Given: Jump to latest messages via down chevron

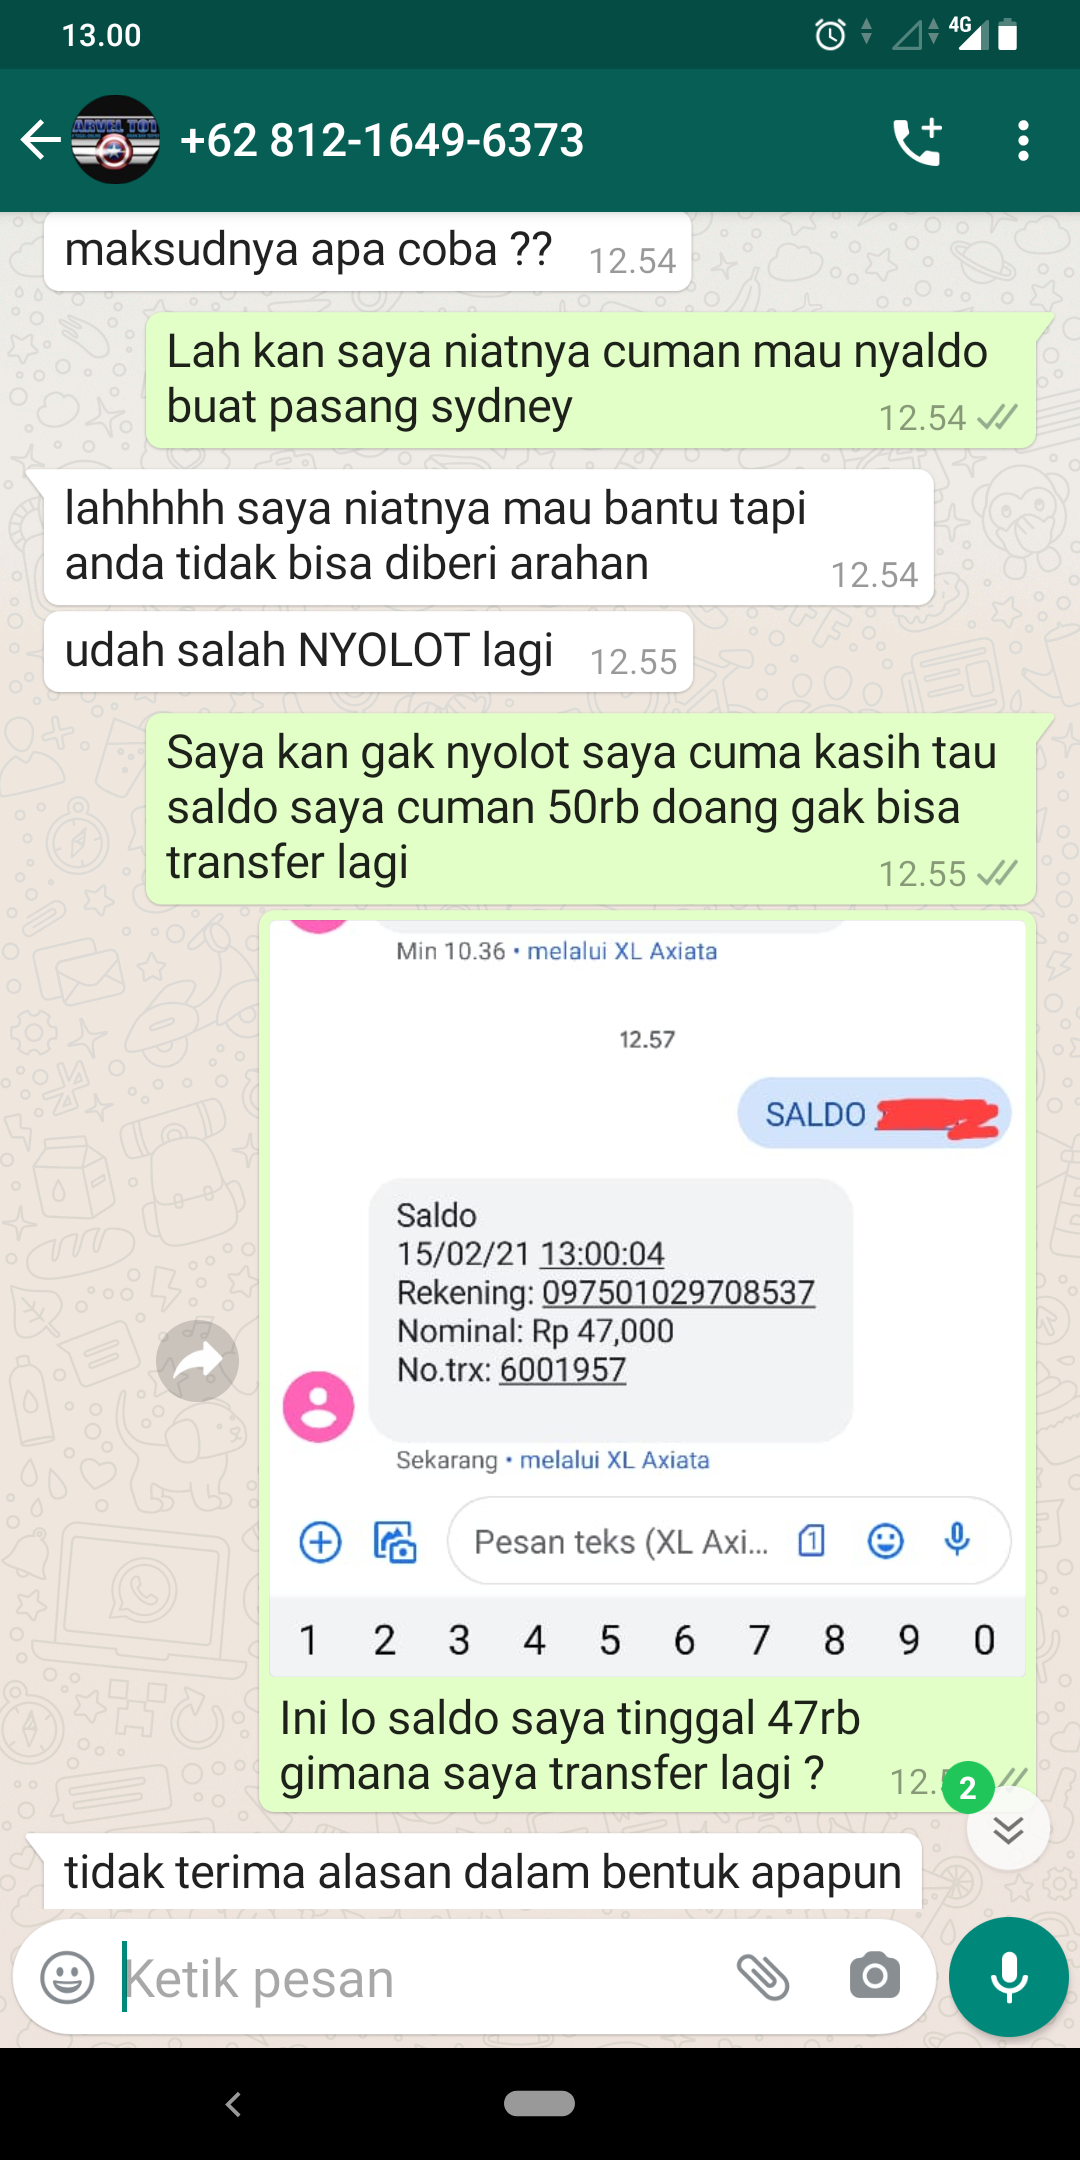Looking at the screenshot, I should point(1008,1830).
